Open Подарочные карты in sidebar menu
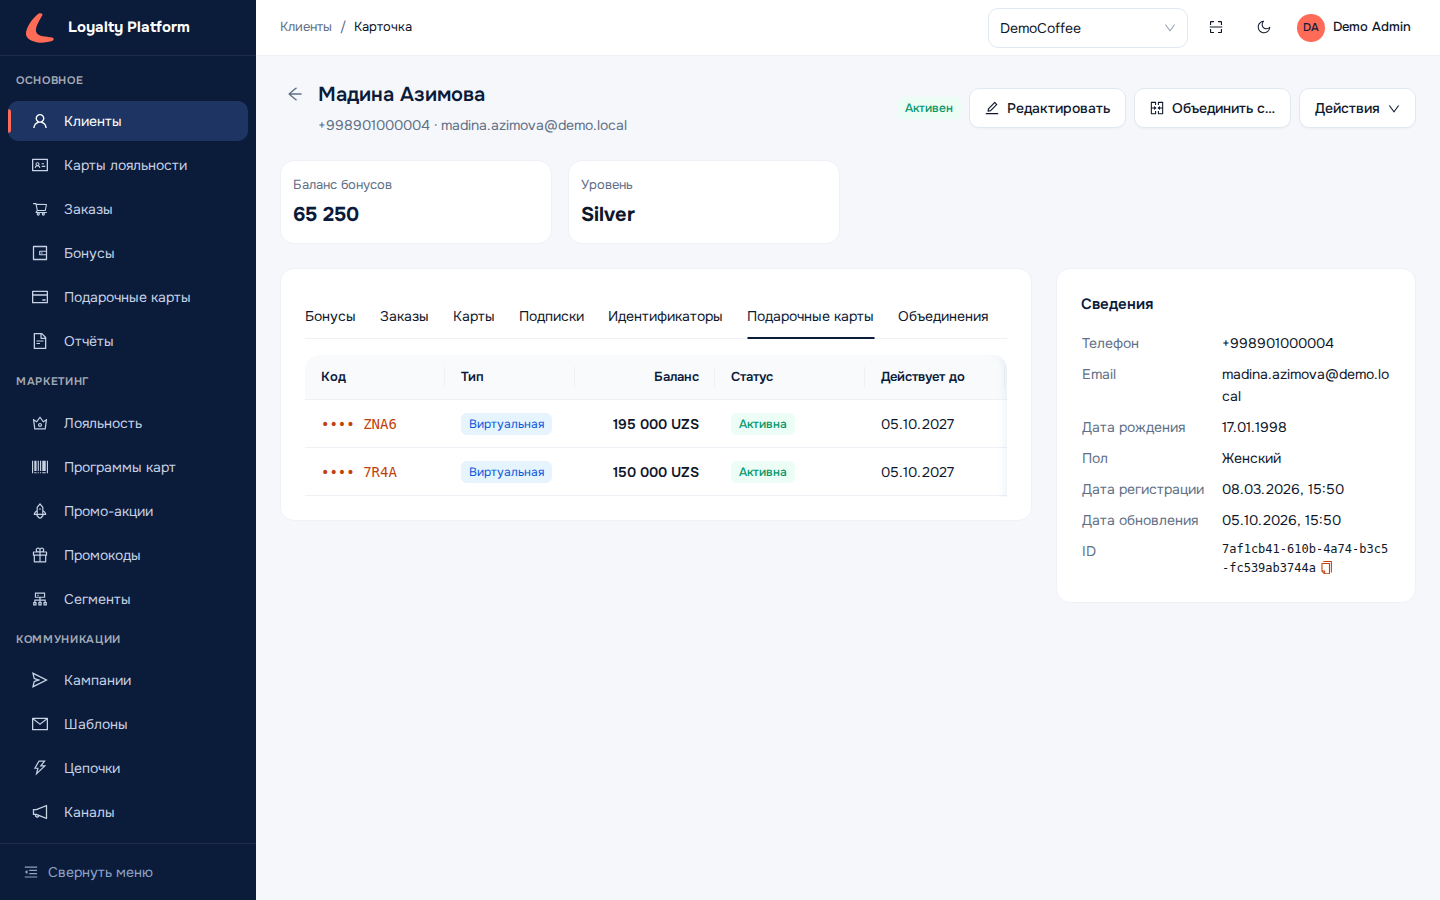The image size is (1440, 900). pyautogui.click(x=128, y=297)
